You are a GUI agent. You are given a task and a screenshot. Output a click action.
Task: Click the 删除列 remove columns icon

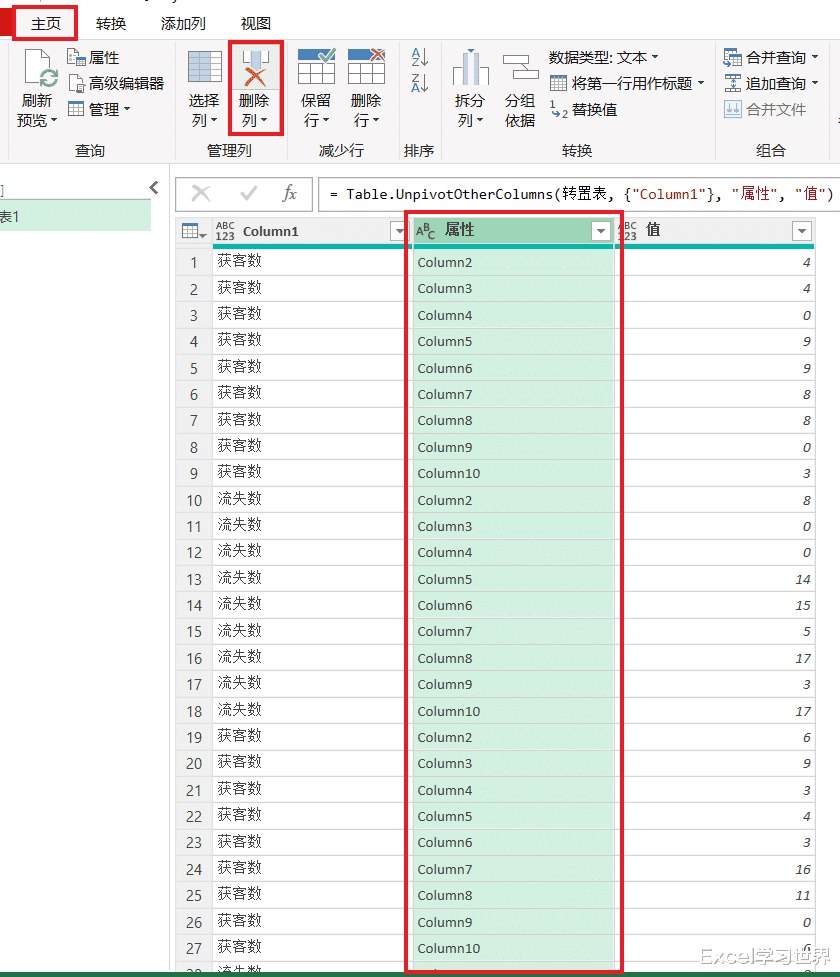pyautogui.click(x=255, y=68)
